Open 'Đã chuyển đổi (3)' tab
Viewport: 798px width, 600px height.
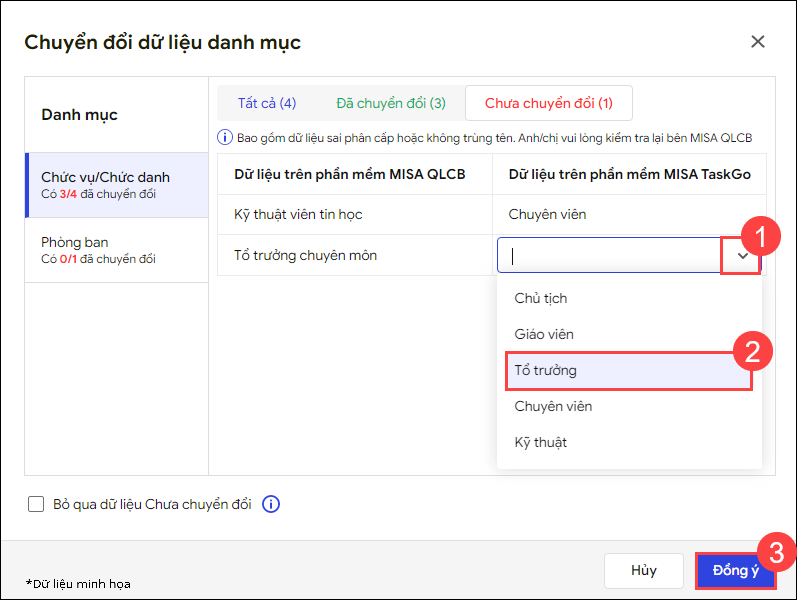pos(391,103)
